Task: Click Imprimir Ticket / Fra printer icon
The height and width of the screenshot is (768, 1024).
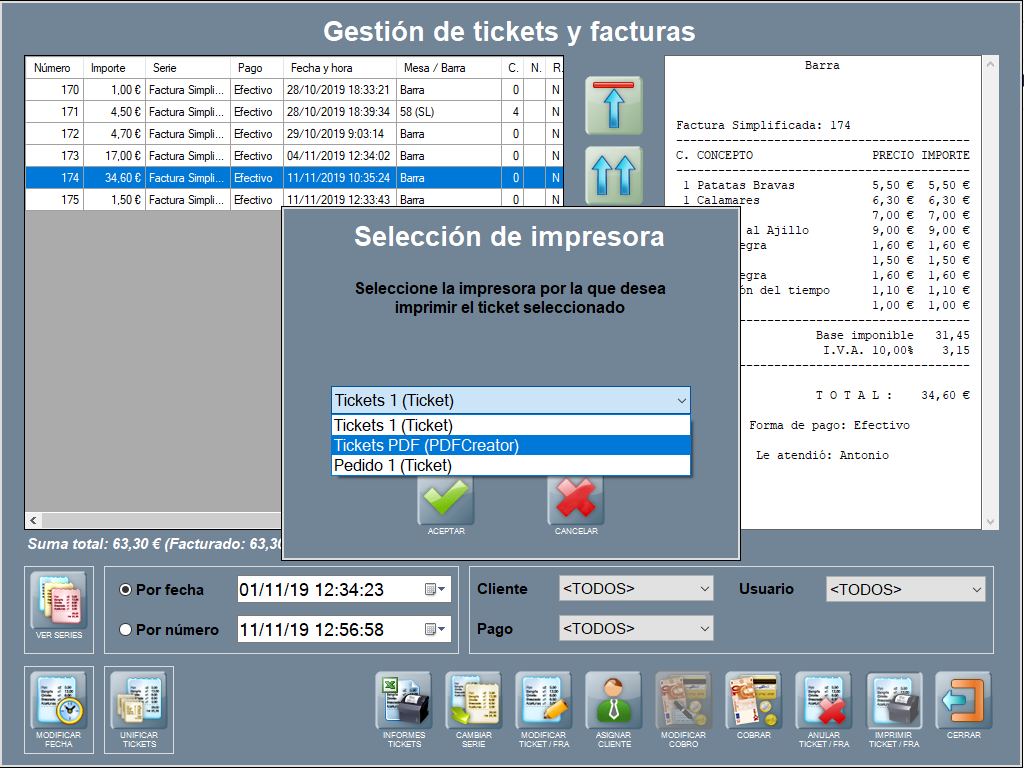Action: coord(894,701)
